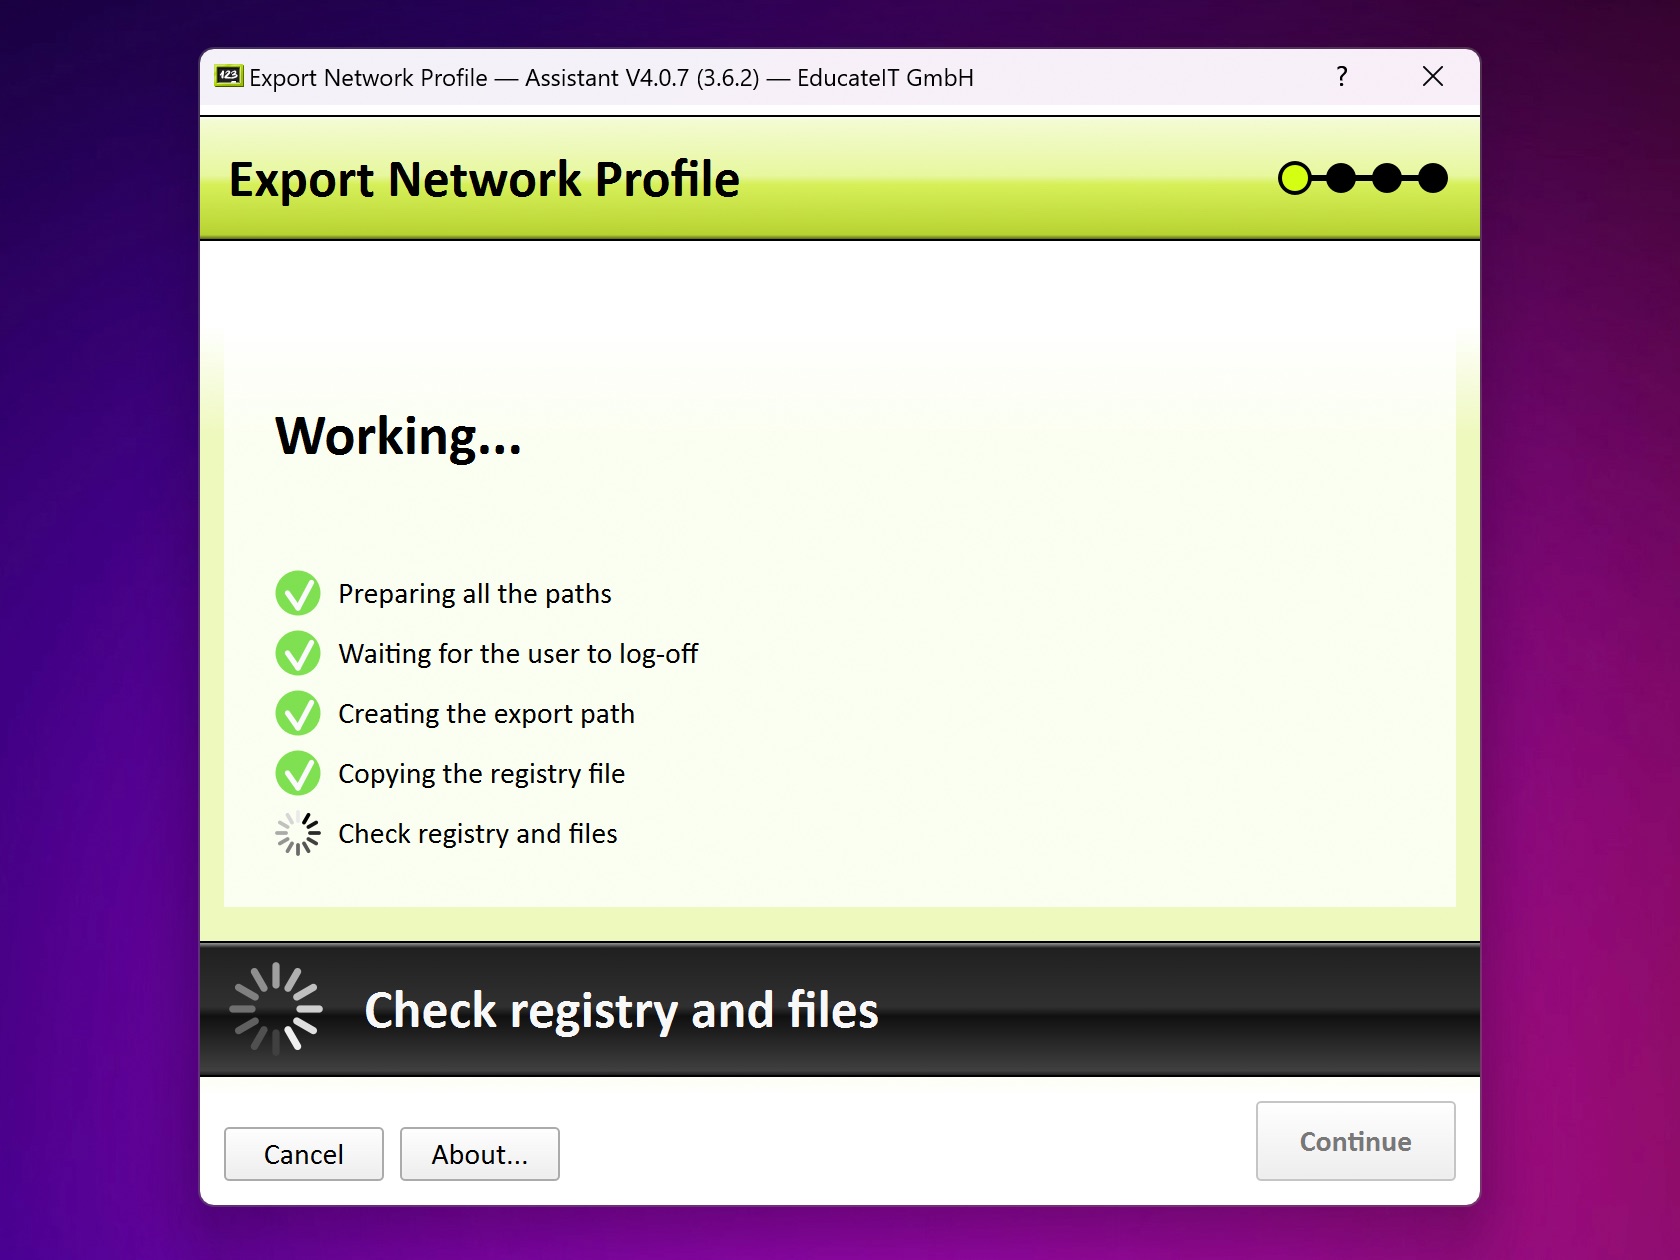Click the Export Network Profile application icon
The width and height of the screenshot is (1680, 1260).
tap(229, 76)
